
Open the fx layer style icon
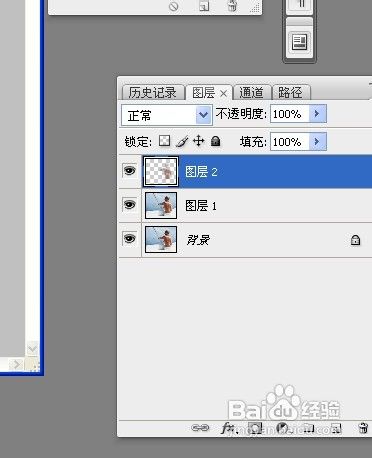(229, 428)
